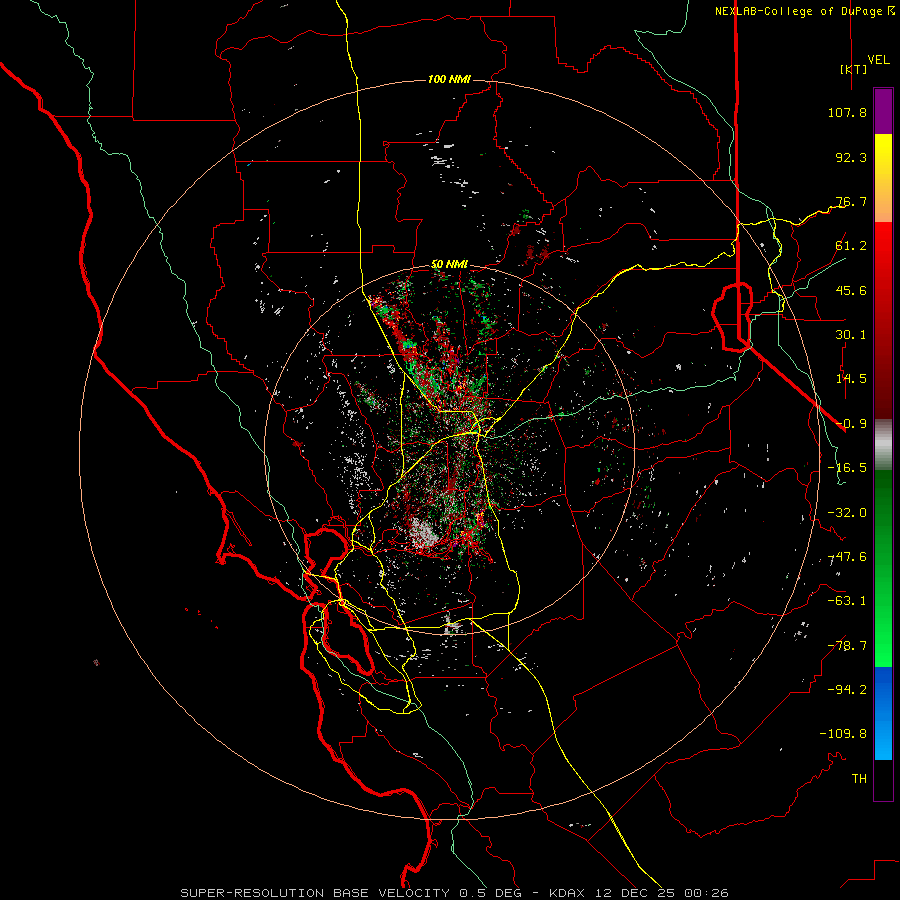This screenshot has height=900, width=900.
Task: Click the 61.2 velocity scale value
Action: coord(851,246)
